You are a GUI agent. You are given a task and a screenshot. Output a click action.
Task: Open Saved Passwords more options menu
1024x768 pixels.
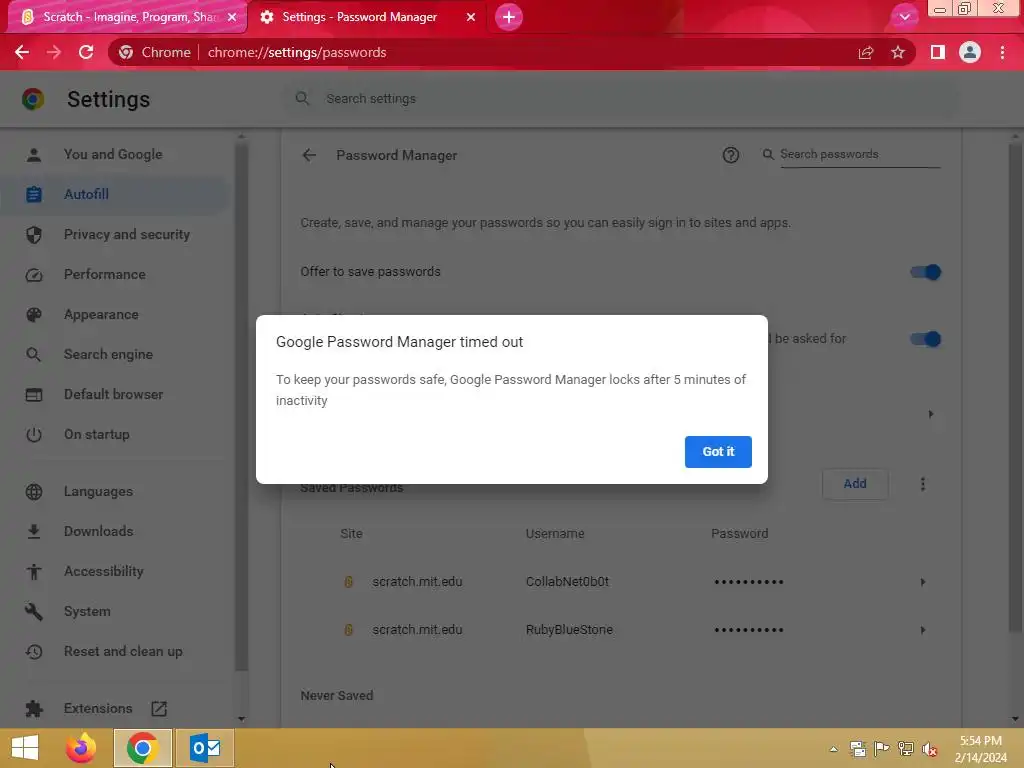(923, 484)
